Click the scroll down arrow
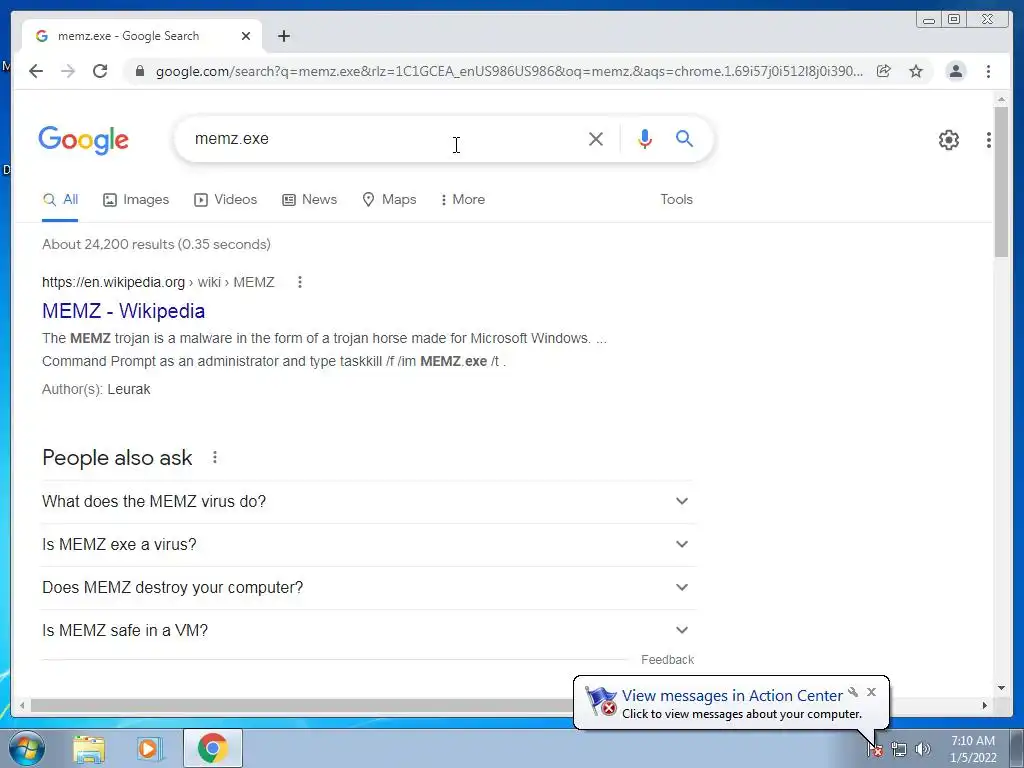The width and height of the screenshot is (1024, 768). 1001,688
